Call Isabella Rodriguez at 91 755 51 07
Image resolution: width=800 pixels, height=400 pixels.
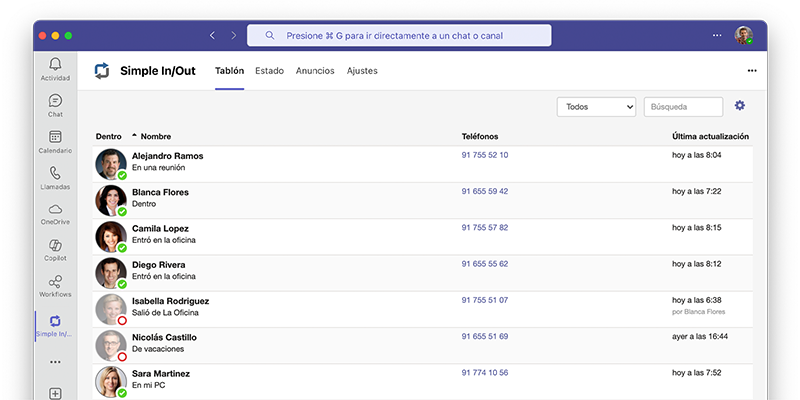pyautogui.click(x=485, y=300)
